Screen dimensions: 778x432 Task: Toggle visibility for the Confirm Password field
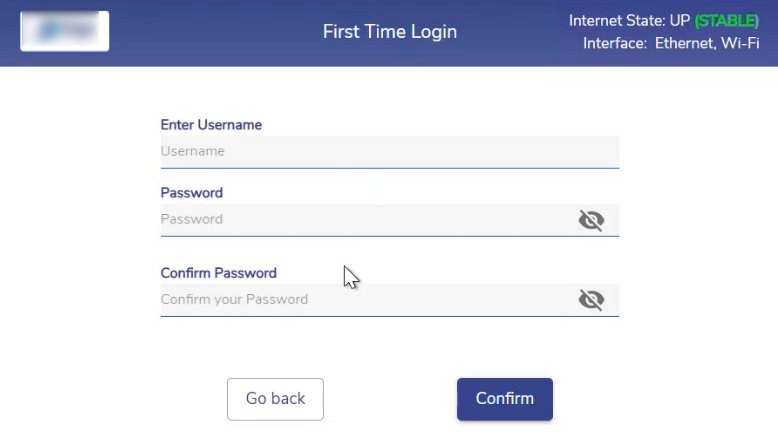(591, 299)
